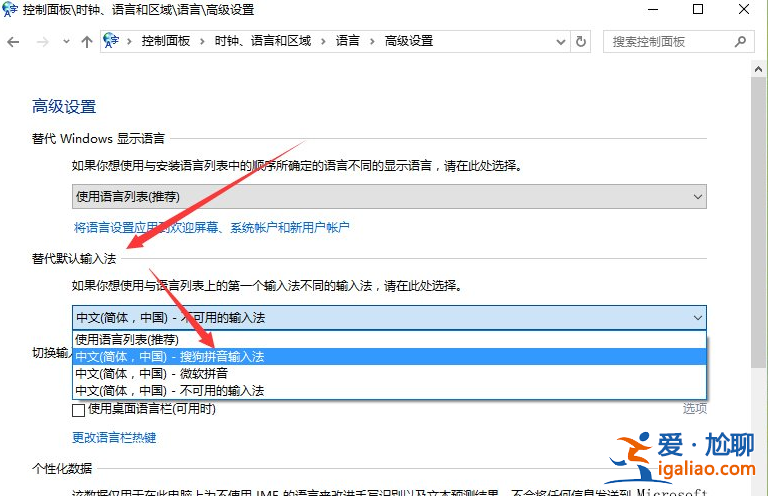This screenshot has height=496, width=768.
Task: Click the 高级设置 page heading
Action: (x=64, y=106)
